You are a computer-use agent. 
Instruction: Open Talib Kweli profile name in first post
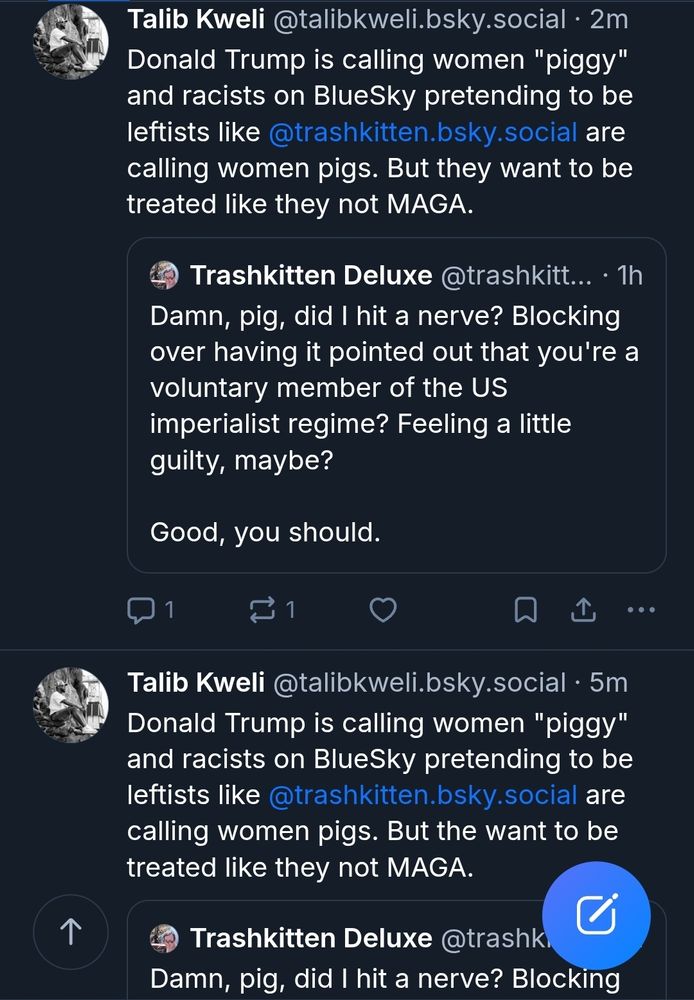click(x=195, y=20)
